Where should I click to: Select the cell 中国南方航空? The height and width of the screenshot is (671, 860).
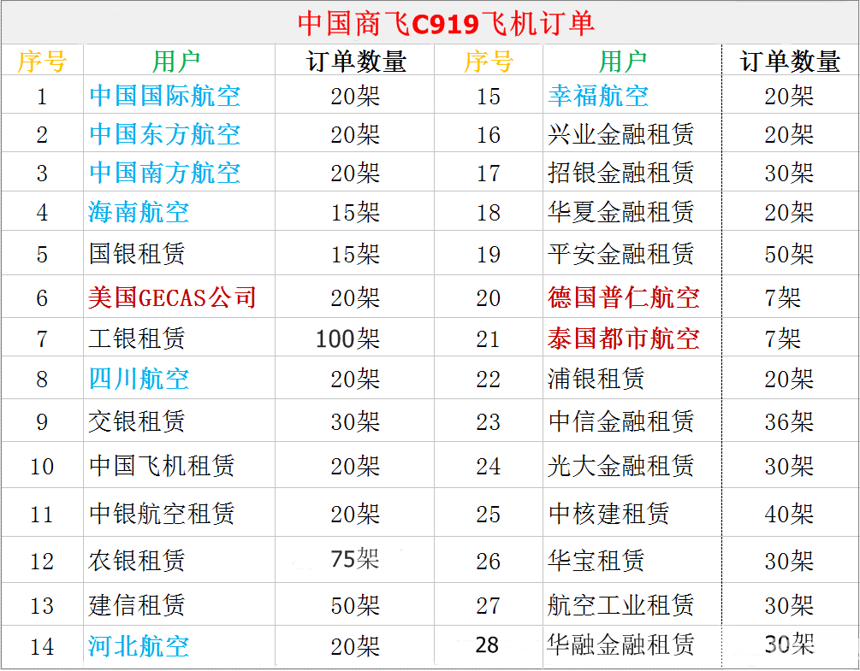[179, 173]
